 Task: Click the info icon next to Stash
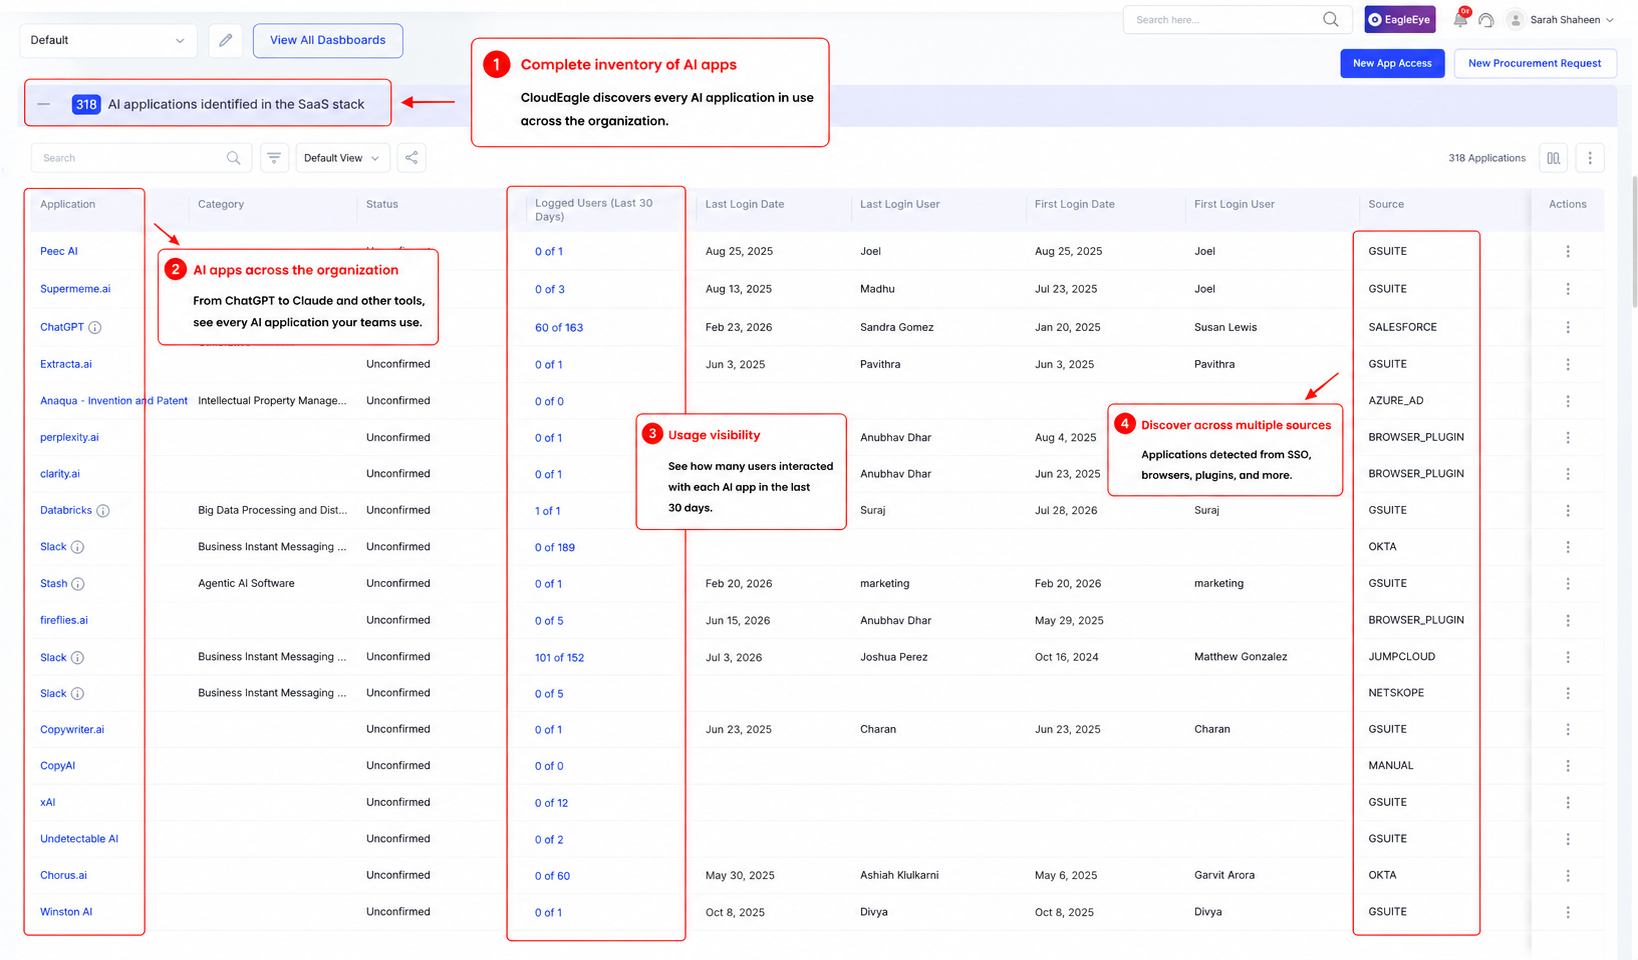[x=78, y=584]
